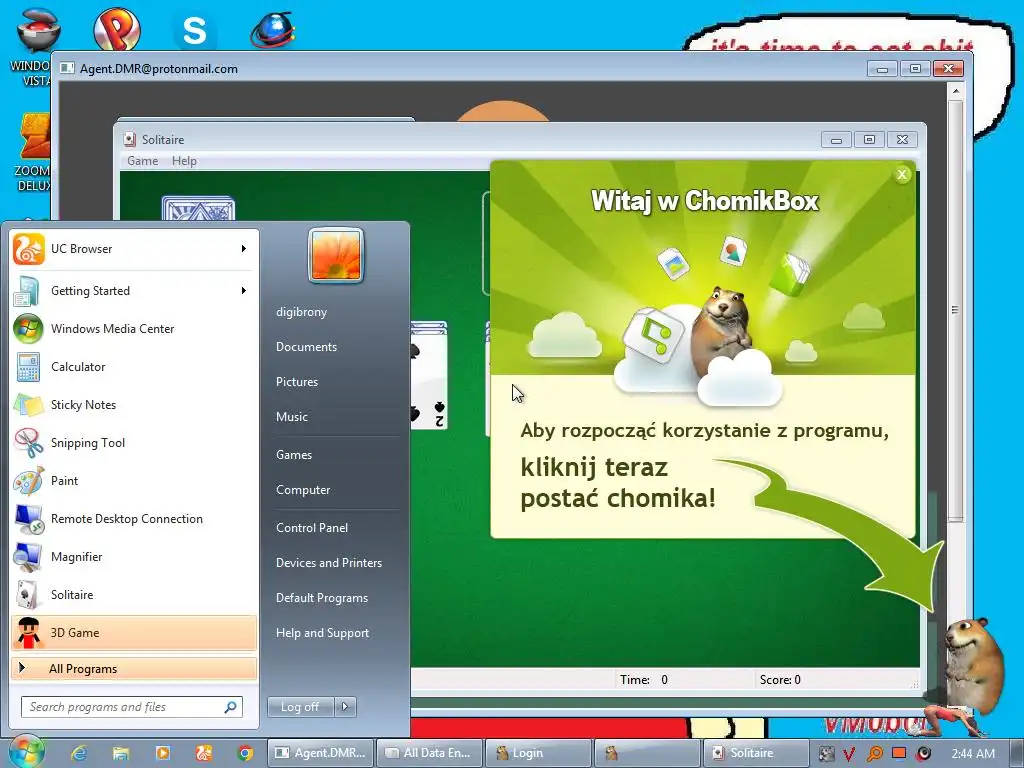Open Paint from Start menu
Viewport: 1024px width, 768px height.
[134, 481]
